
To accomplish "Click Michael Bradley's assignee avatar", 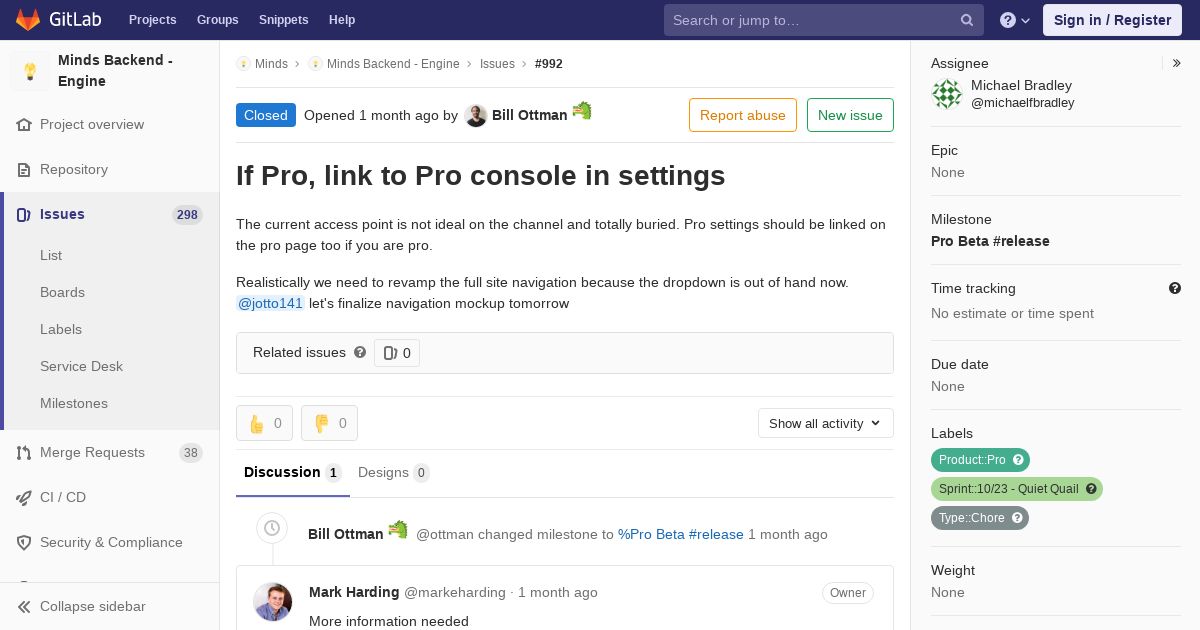I will coord(947,94).
